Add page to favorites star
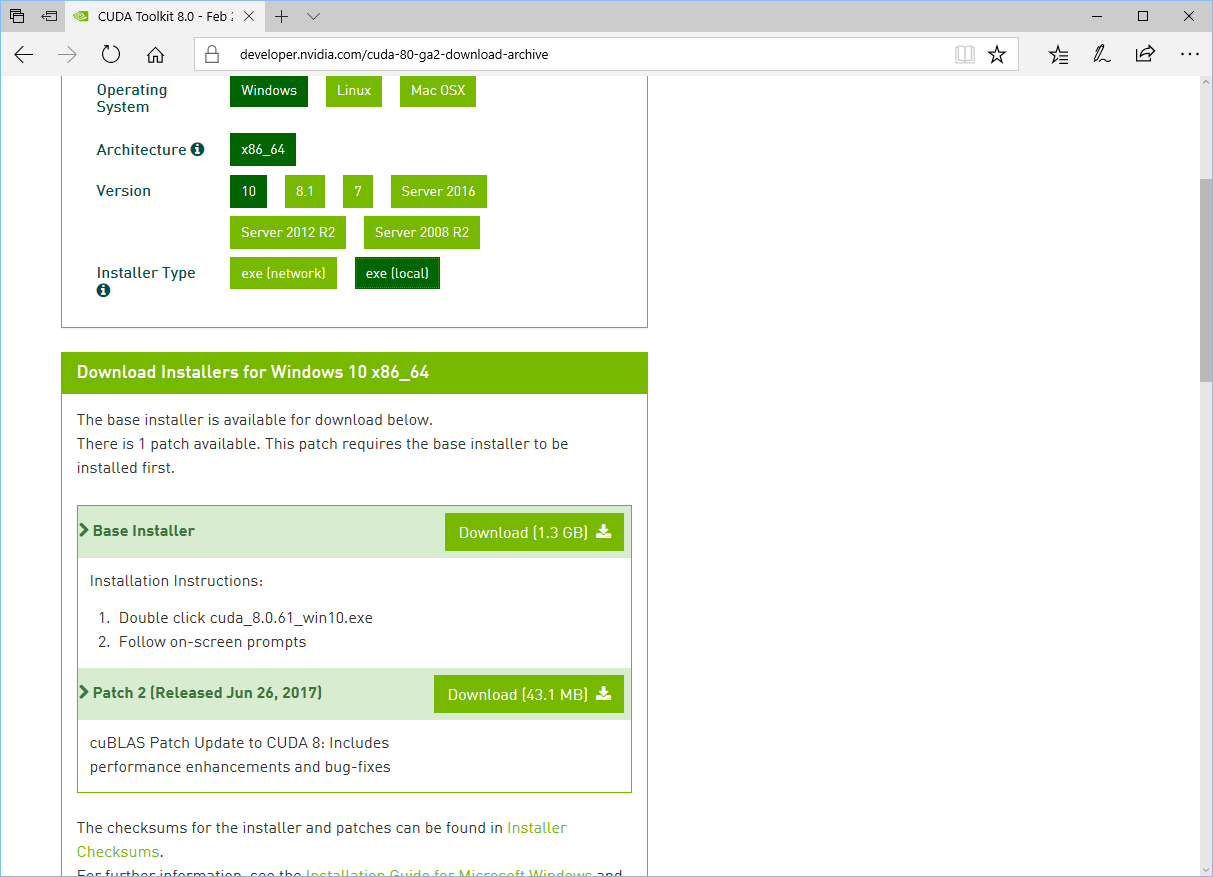Screen dimensions: 1213x877 tap(997, 54)
